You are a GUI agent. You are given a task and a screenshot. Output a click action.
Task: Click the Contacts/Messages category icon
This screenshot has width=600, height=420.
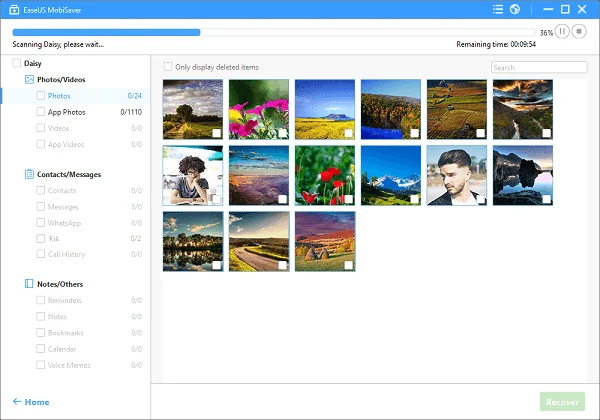coord(29,174)
